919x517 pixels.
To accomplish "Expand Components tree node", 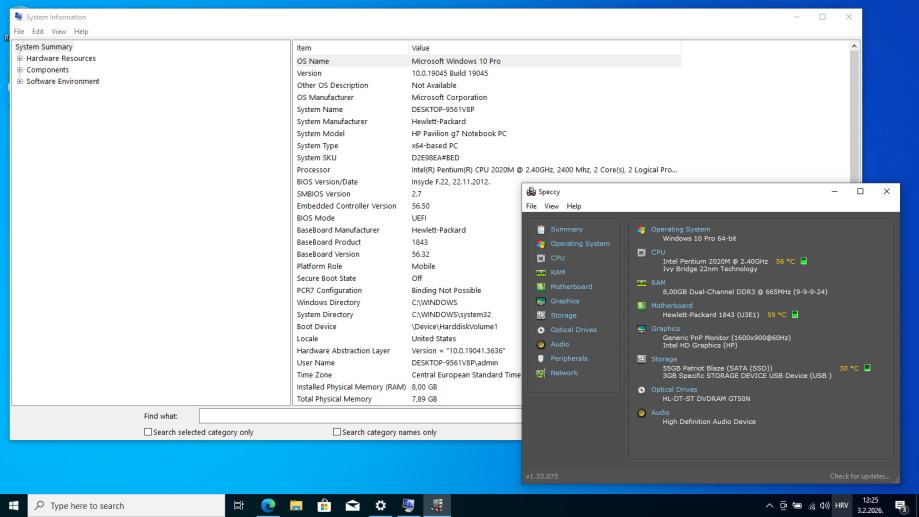I will click(x=20, y=70).
